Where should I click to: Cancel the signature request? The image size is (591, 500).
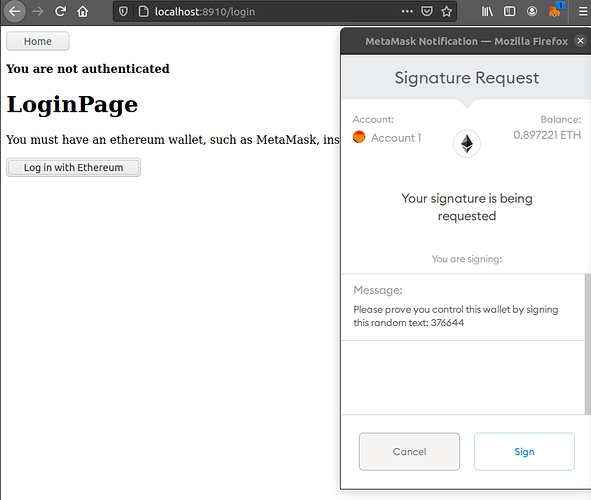click(x=409, y=451)
